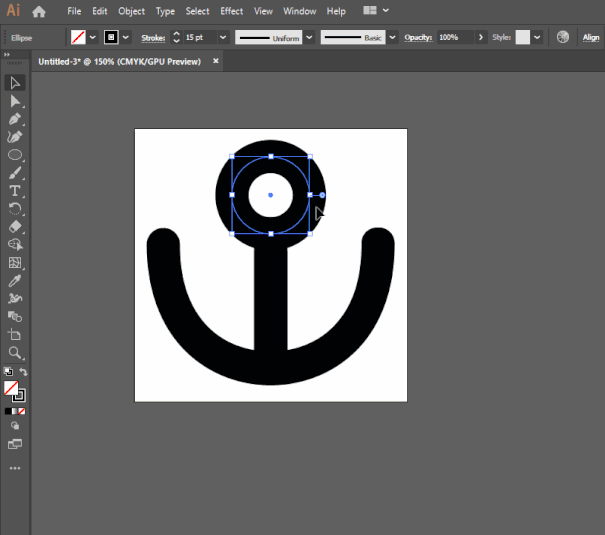
Task: Swap fill and stroke colors
Action: pyautogui.click(x=23, y=372)
